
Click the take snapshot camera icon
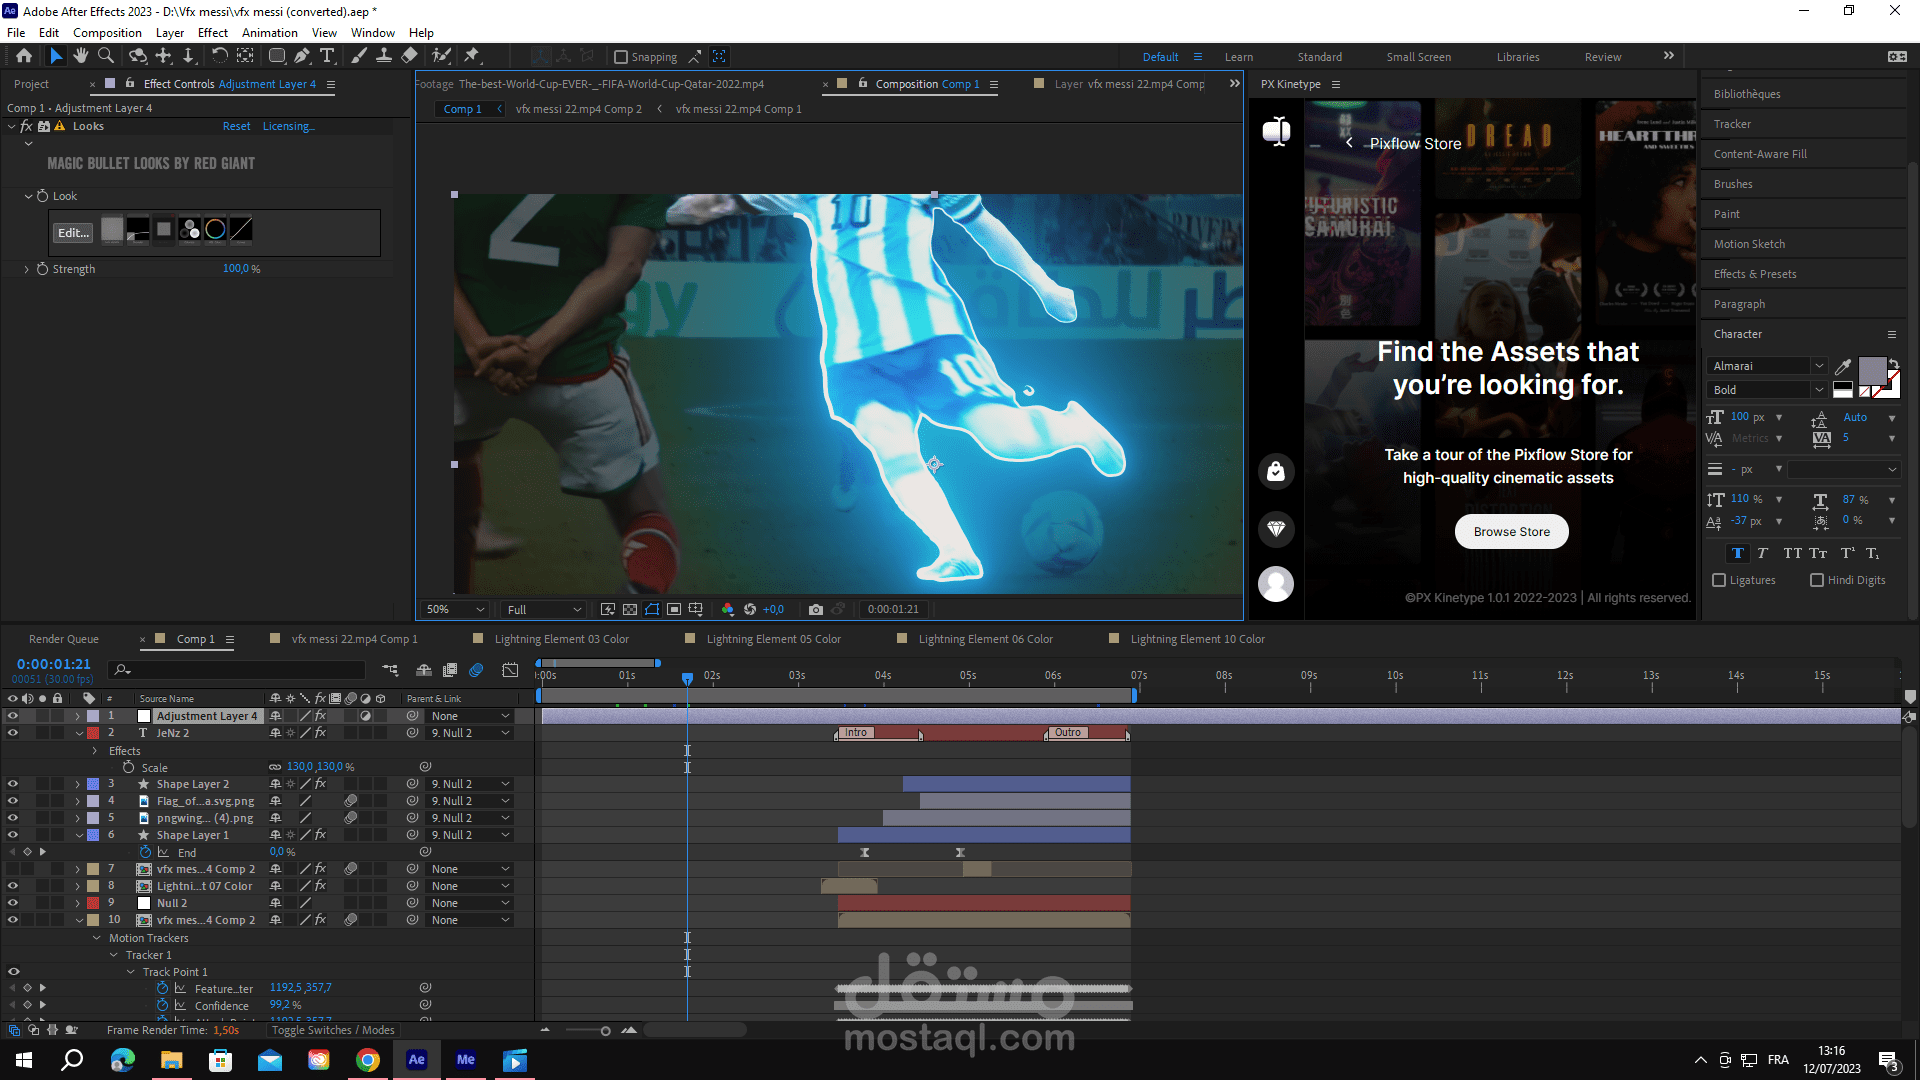[x=816, y=609]
